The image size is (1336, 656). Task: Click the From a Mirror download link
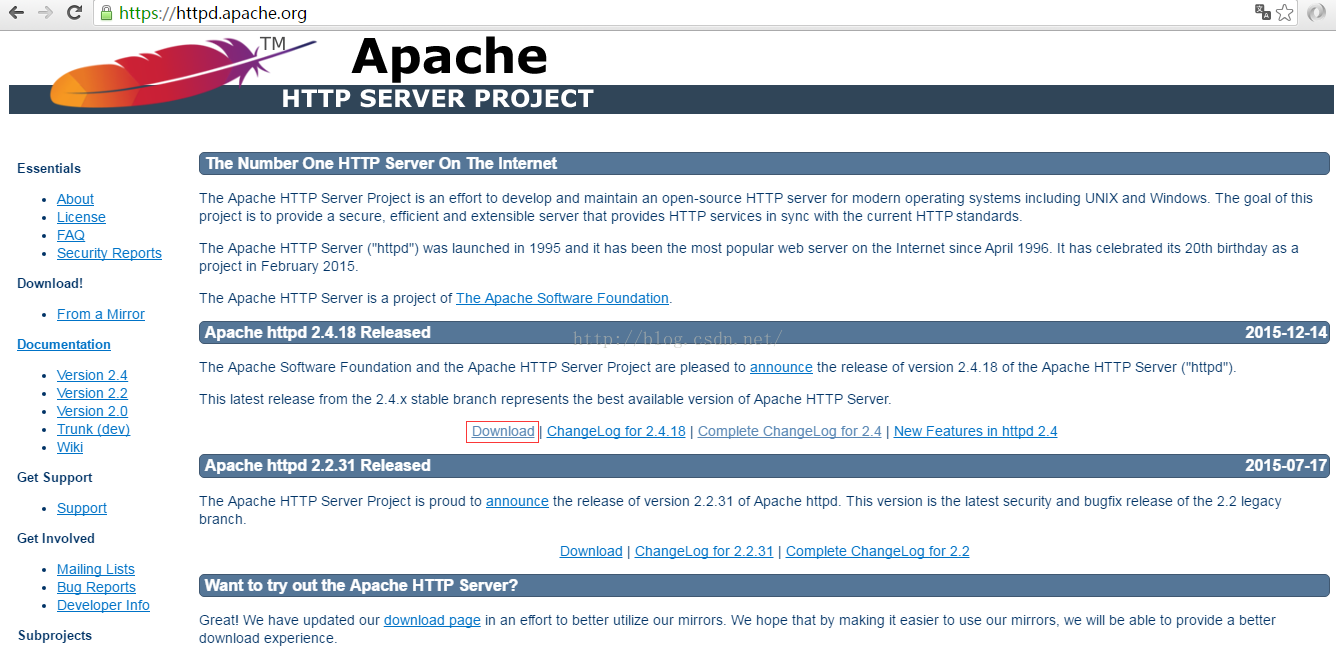coord(101,314)
